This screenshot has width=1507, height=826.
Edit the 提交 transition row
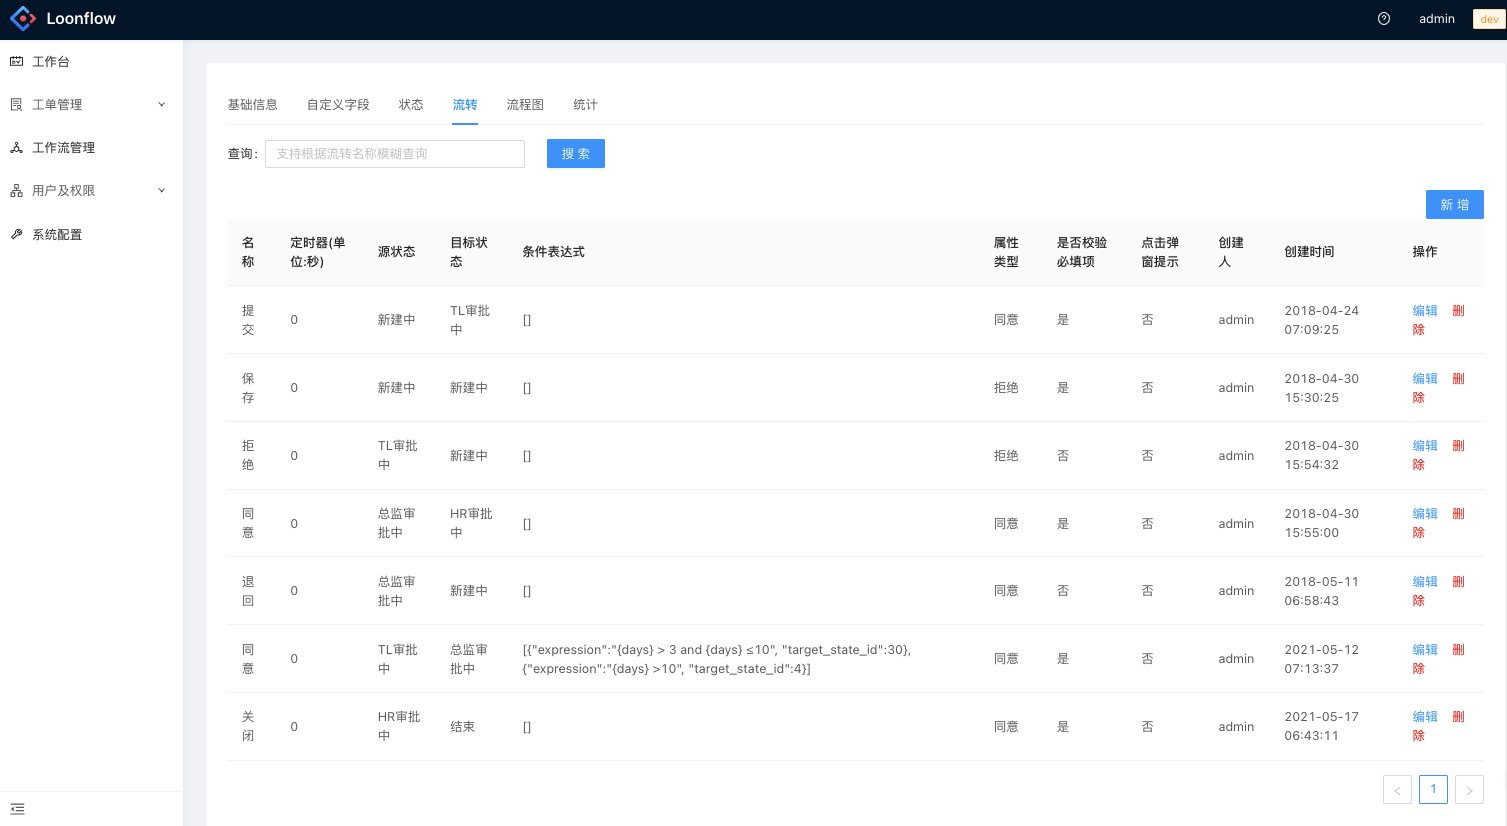pyautogui.click(x=1425, y=311)
